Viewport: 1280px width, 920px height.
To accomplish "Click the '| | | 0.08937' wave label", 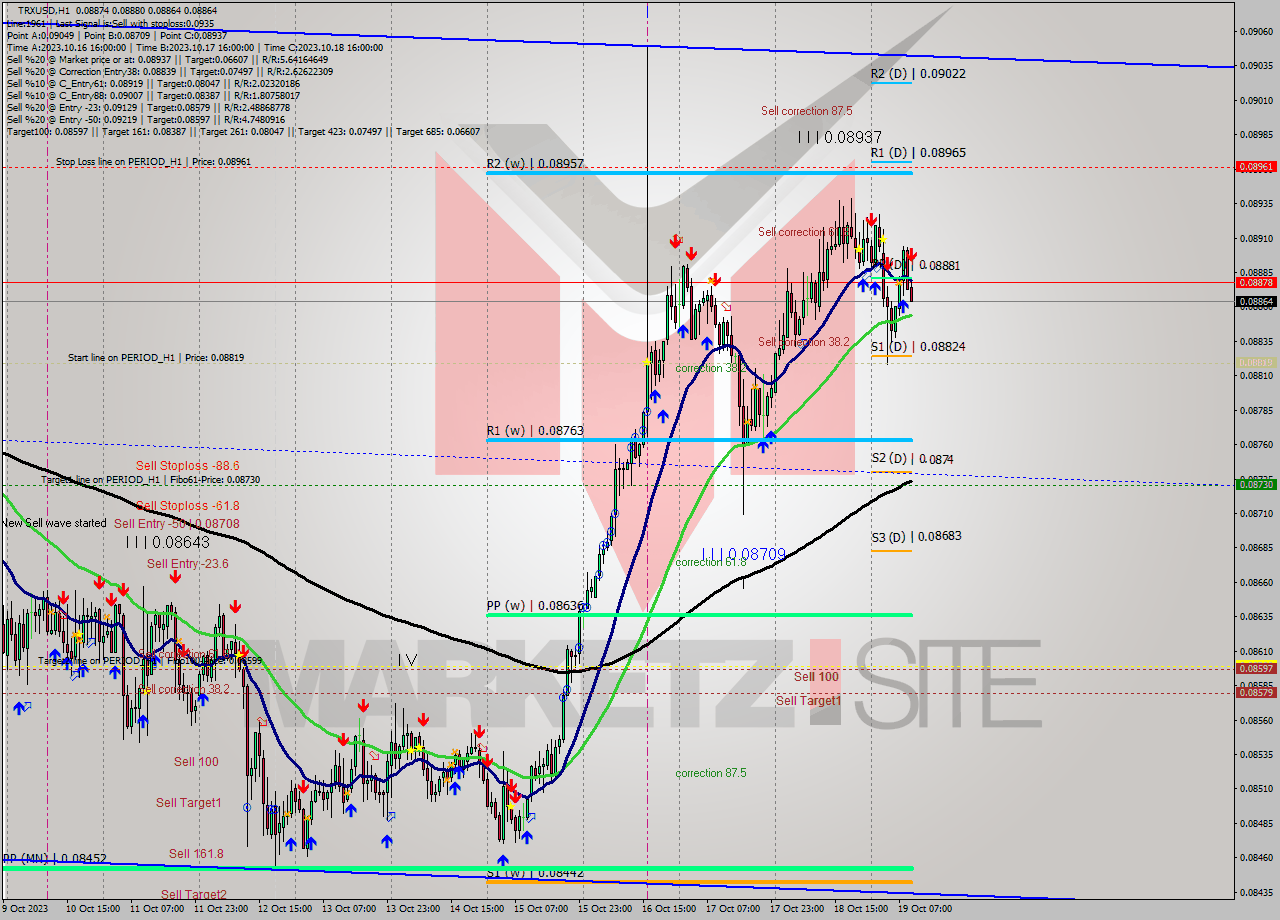I will coord(839,136).
